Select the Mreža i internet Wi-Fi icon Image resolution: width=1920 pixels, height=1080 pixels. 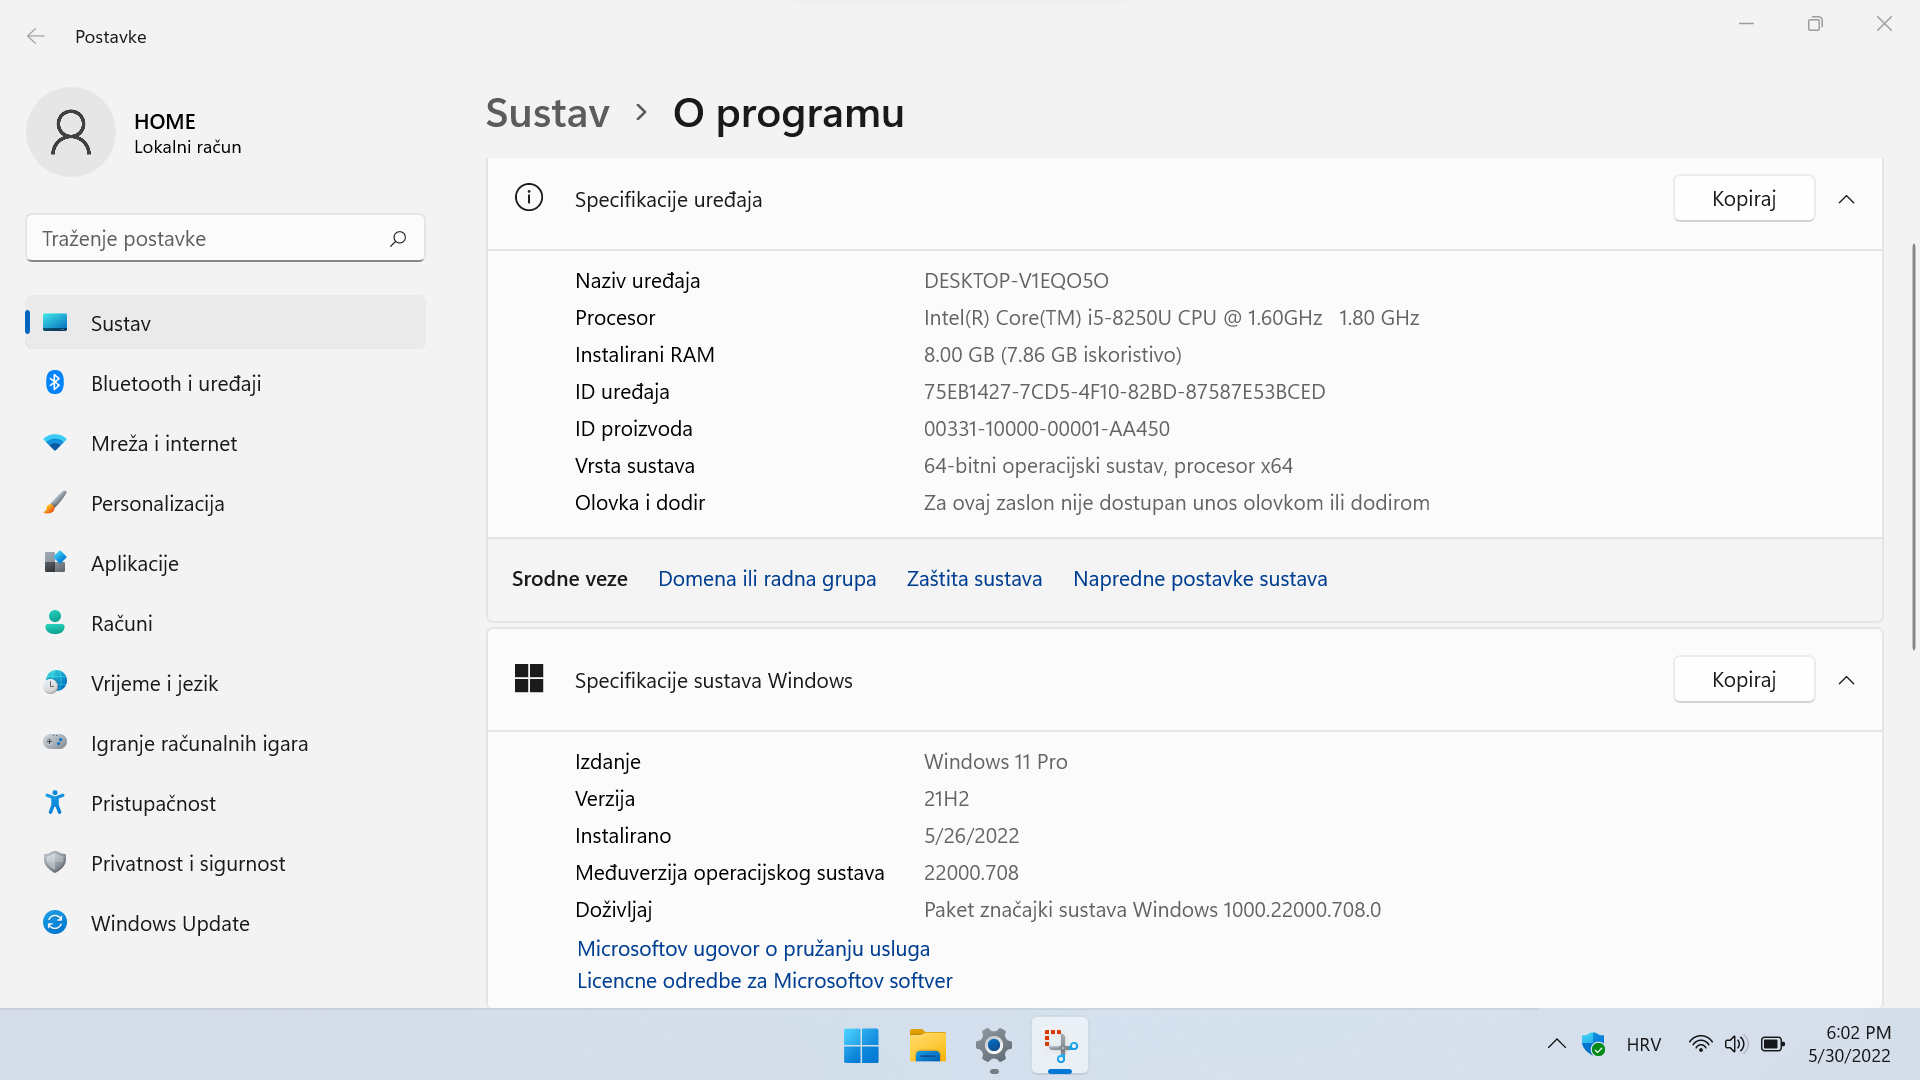(55, 442)
